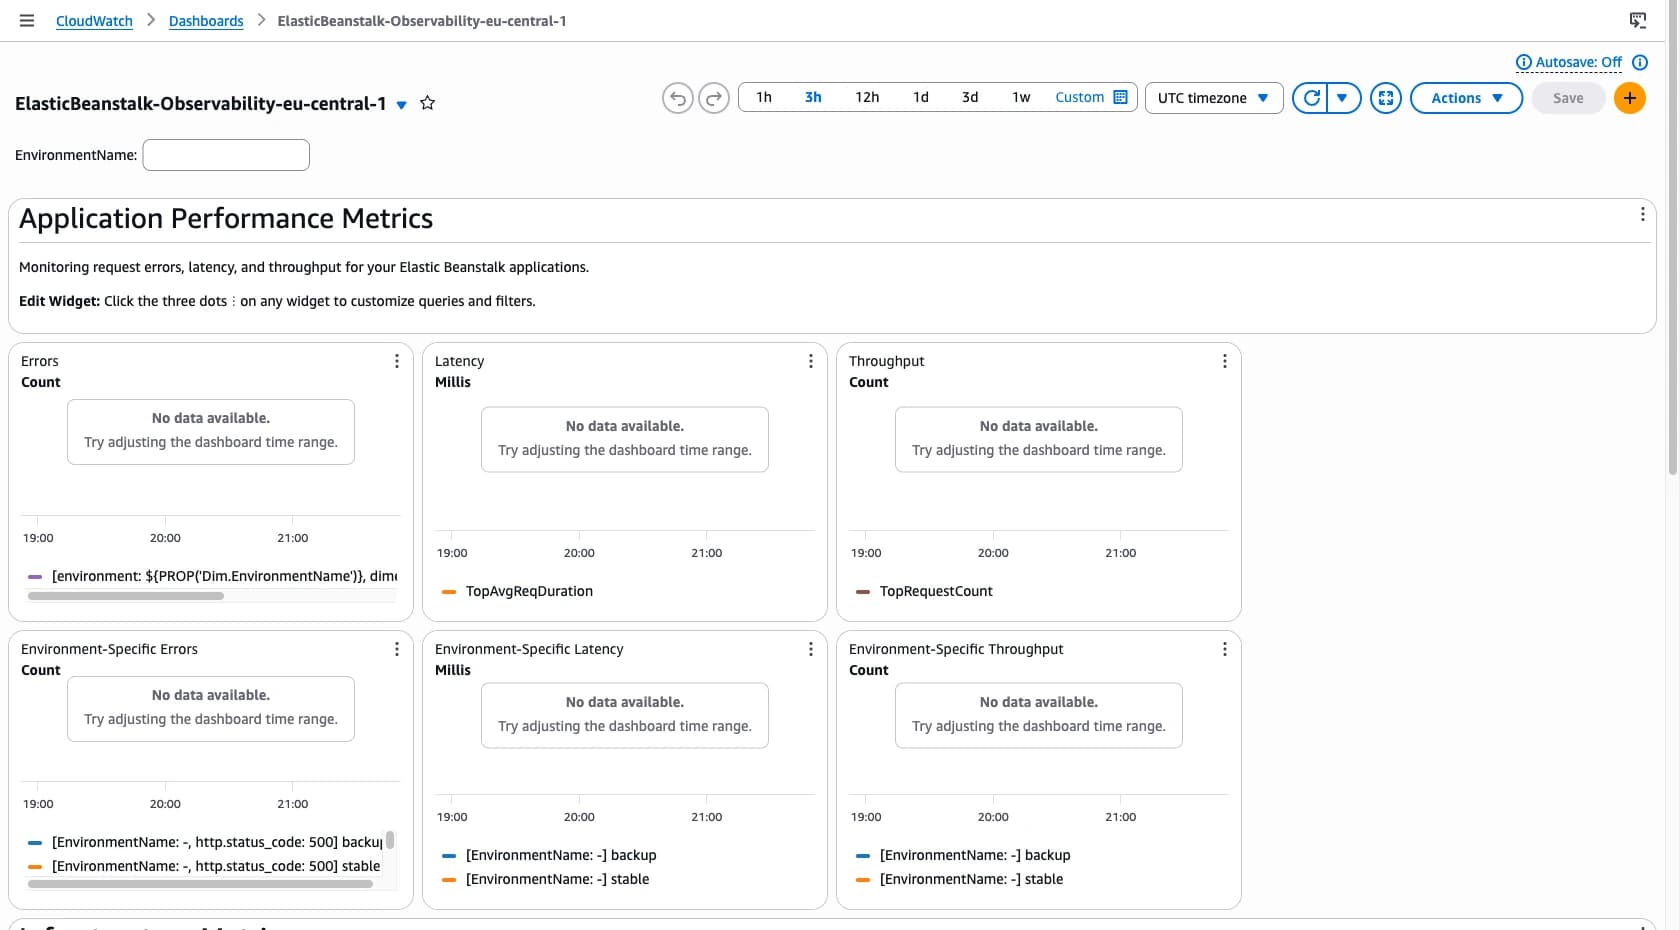Go to the Dashboards breadcrumb link

[x=206, y=21]
